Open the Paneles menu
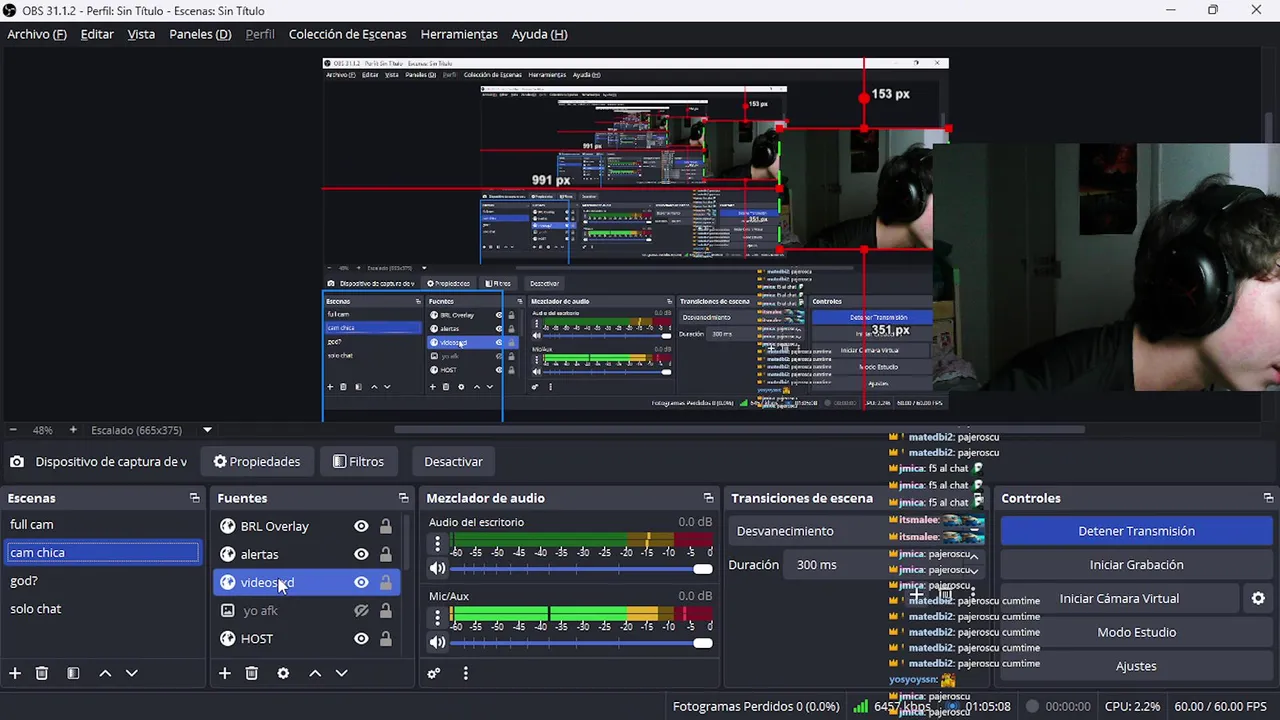Screen dimensions: 1280x720 click(x=200, y=34)
